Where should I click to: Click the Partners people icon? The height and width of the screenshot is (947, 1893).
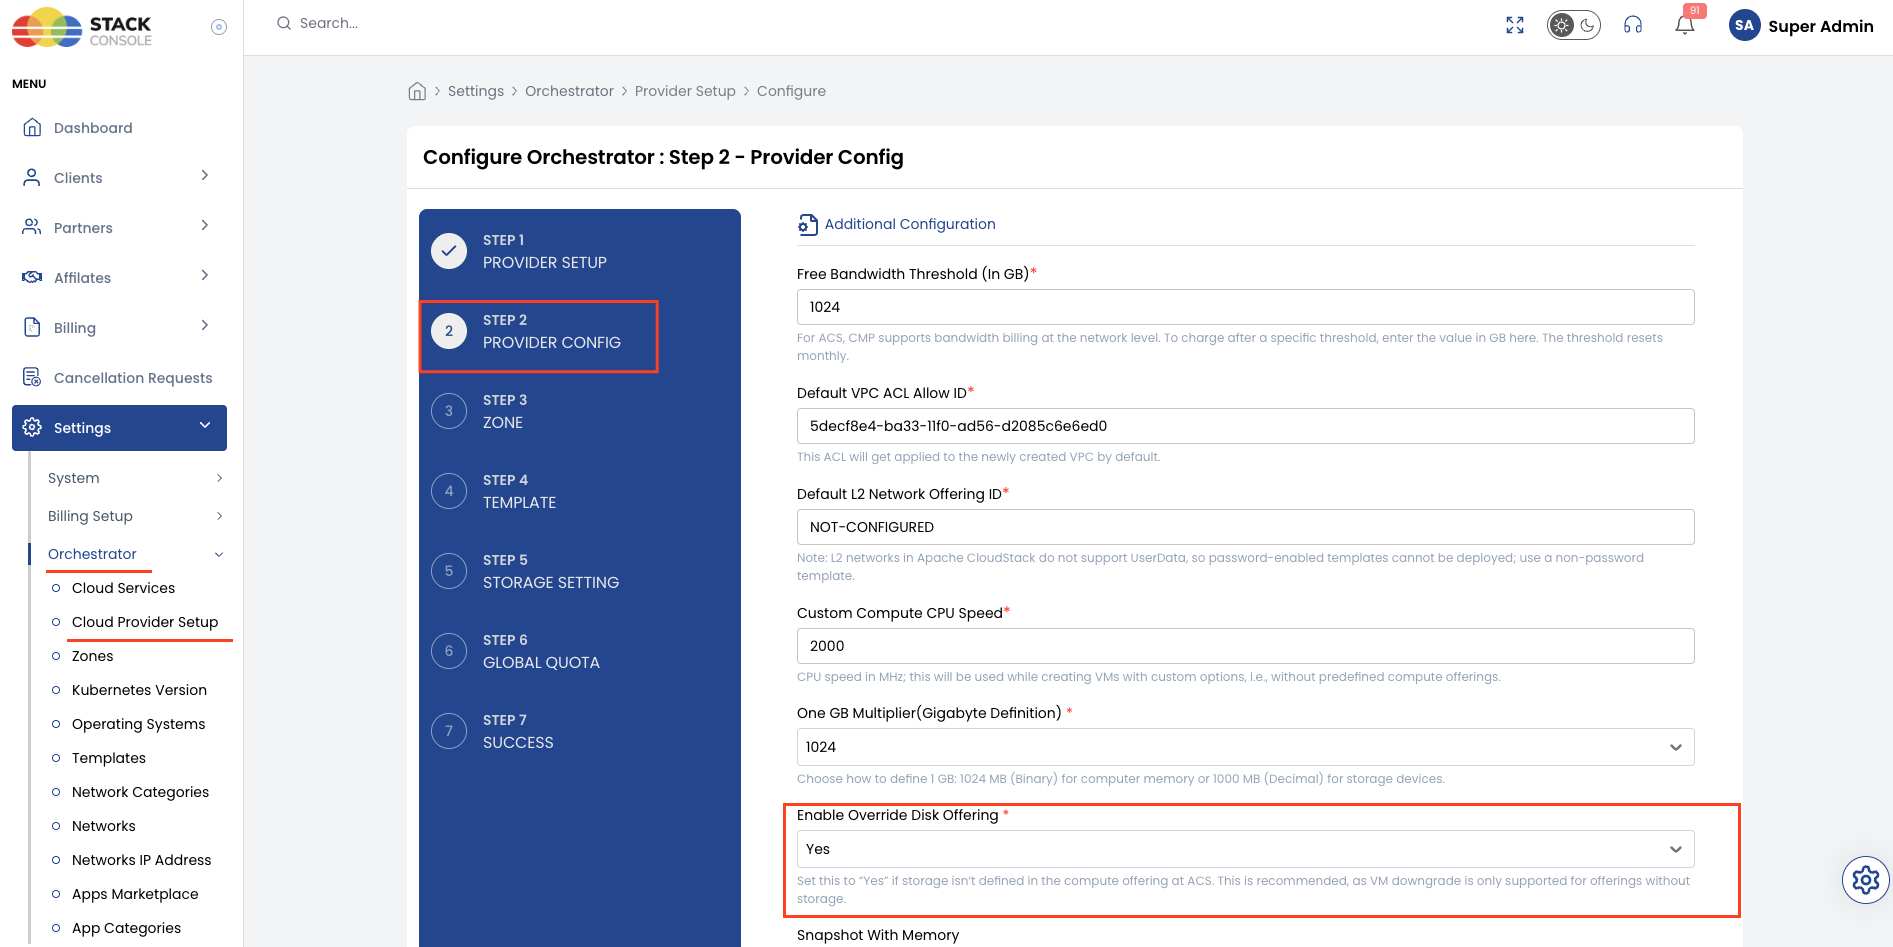[x=32, y=227]
